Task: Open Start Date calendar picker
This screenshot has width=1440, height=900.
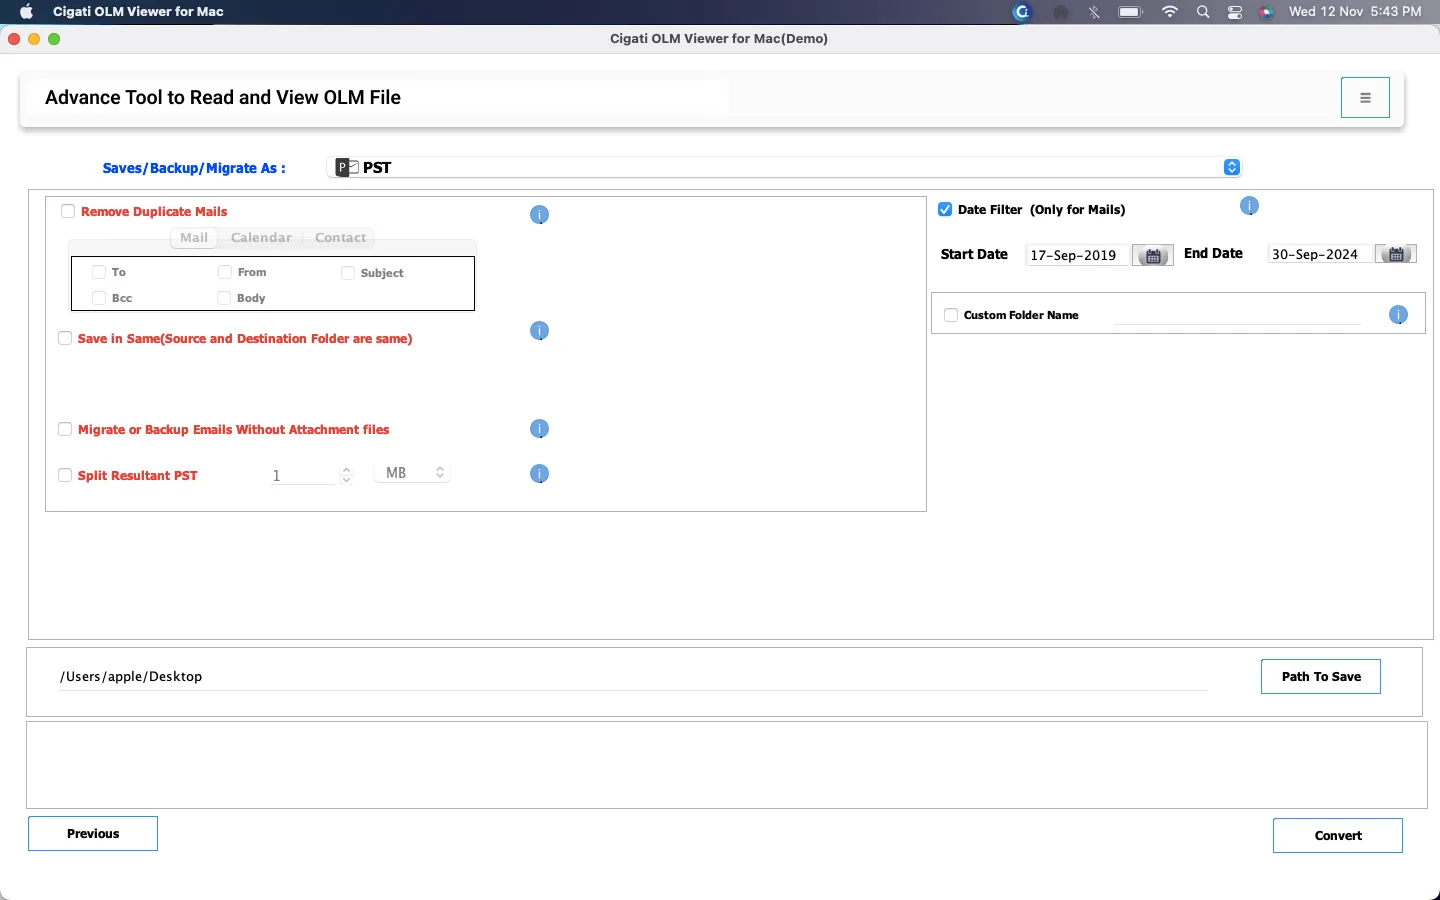Action: pyautogui.click(x=1153, y=256)
